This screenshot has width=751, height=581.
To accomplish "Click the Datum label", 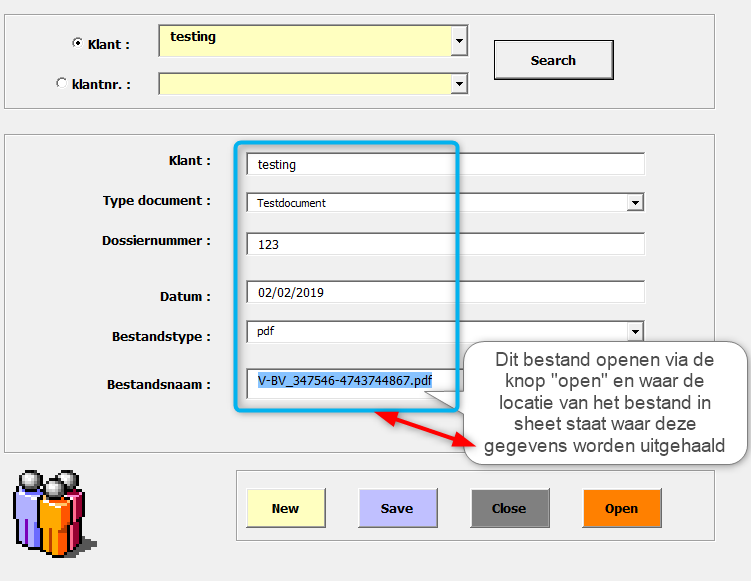I will pos(185,296).
